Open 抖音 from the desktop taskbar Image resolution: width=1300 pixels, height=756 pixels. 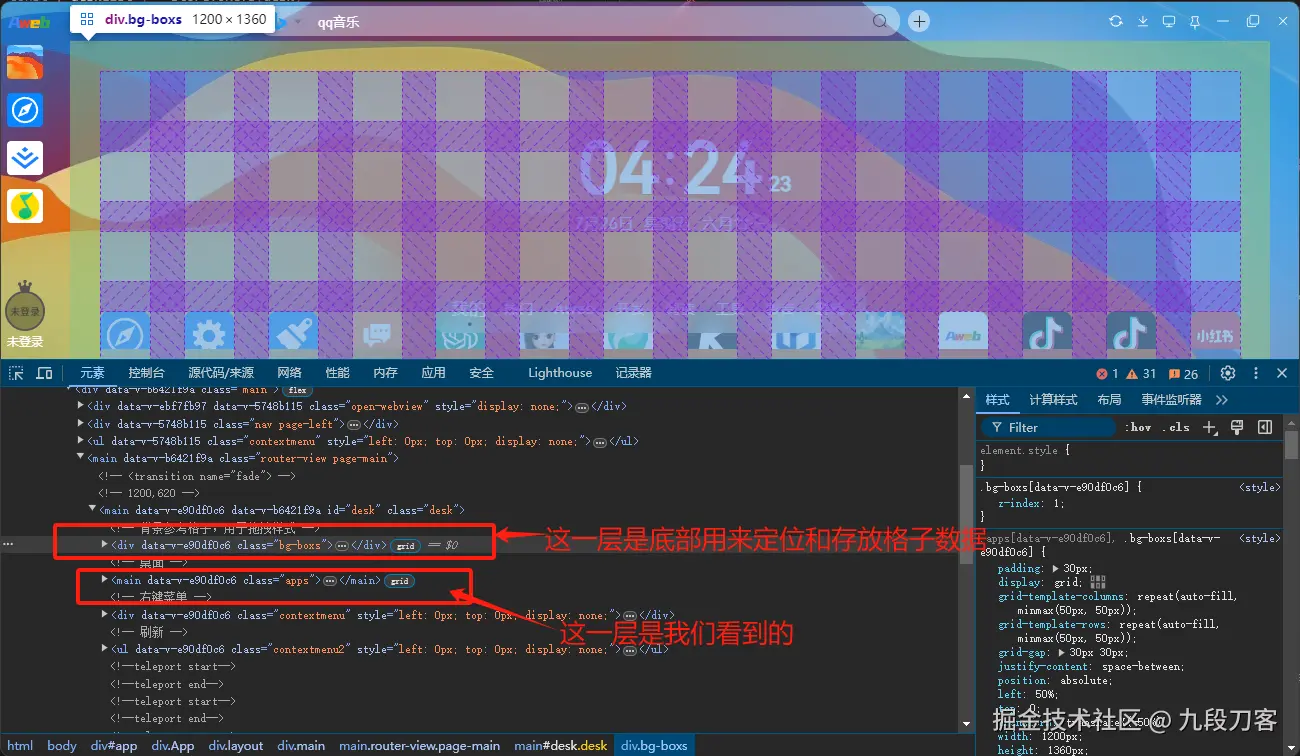pos(1047,333)
